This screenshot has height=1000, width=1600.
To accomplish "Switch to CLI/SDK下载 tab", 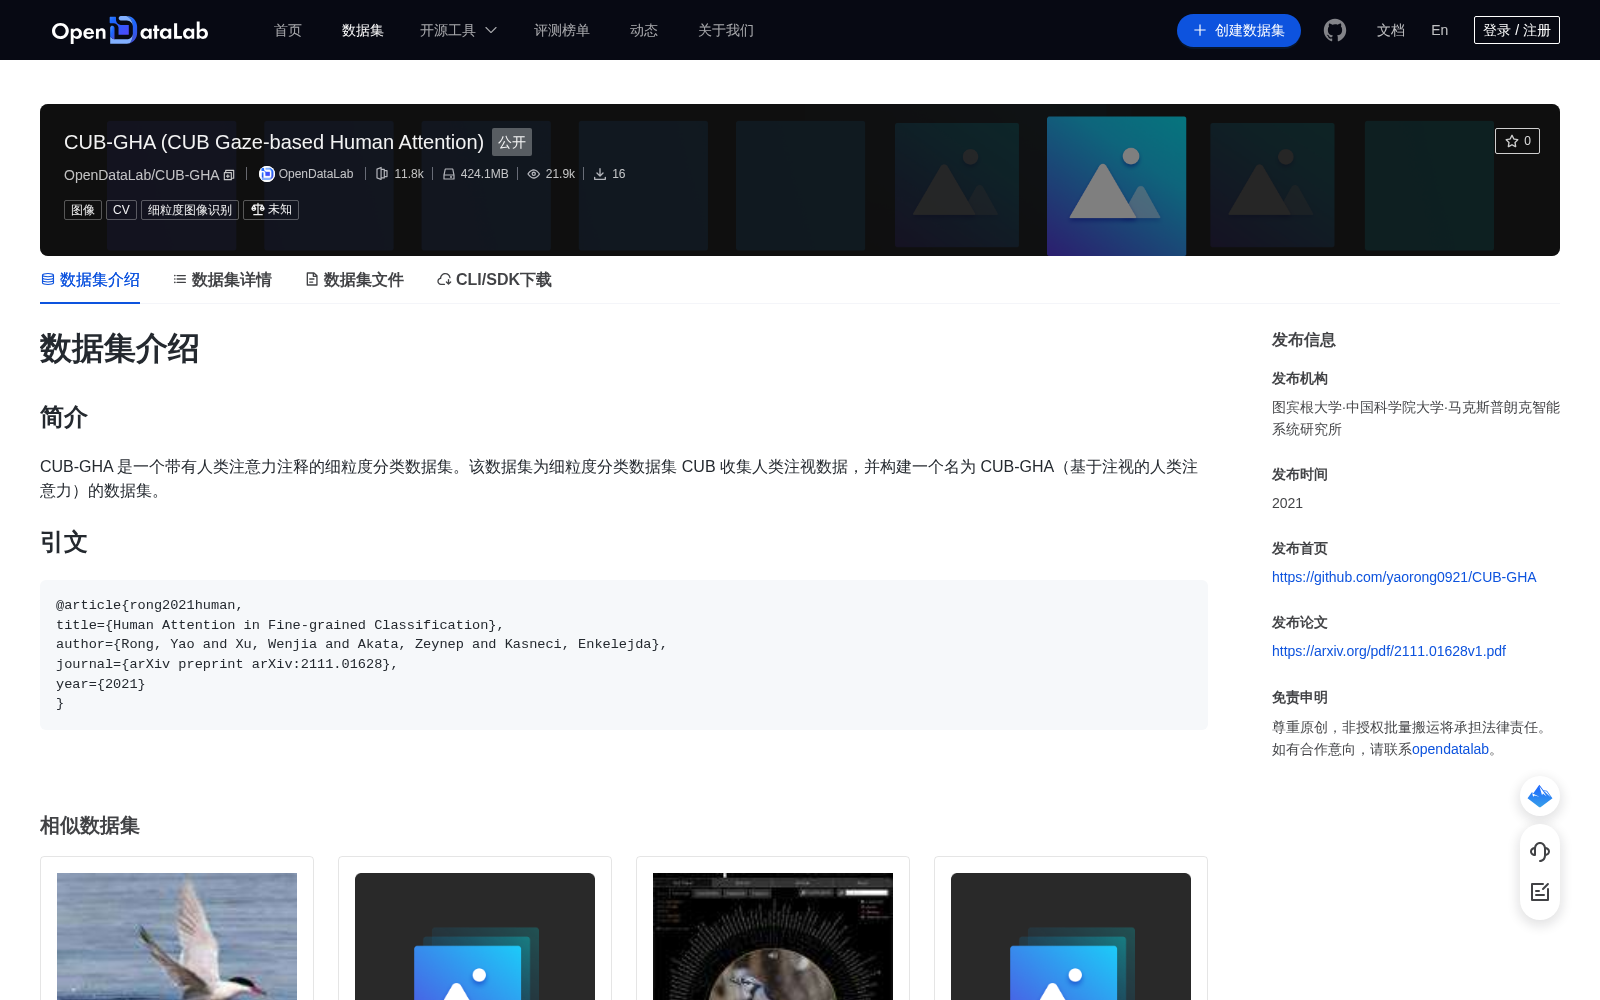I will coord(494,280).
